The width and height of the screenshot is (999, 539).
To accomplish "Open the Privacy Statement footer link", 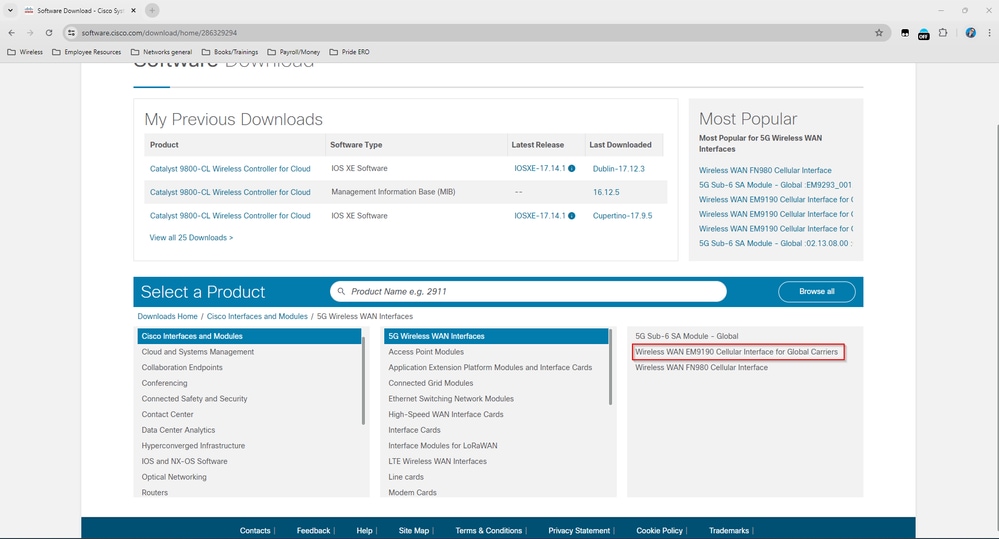I will pos(579,531).
